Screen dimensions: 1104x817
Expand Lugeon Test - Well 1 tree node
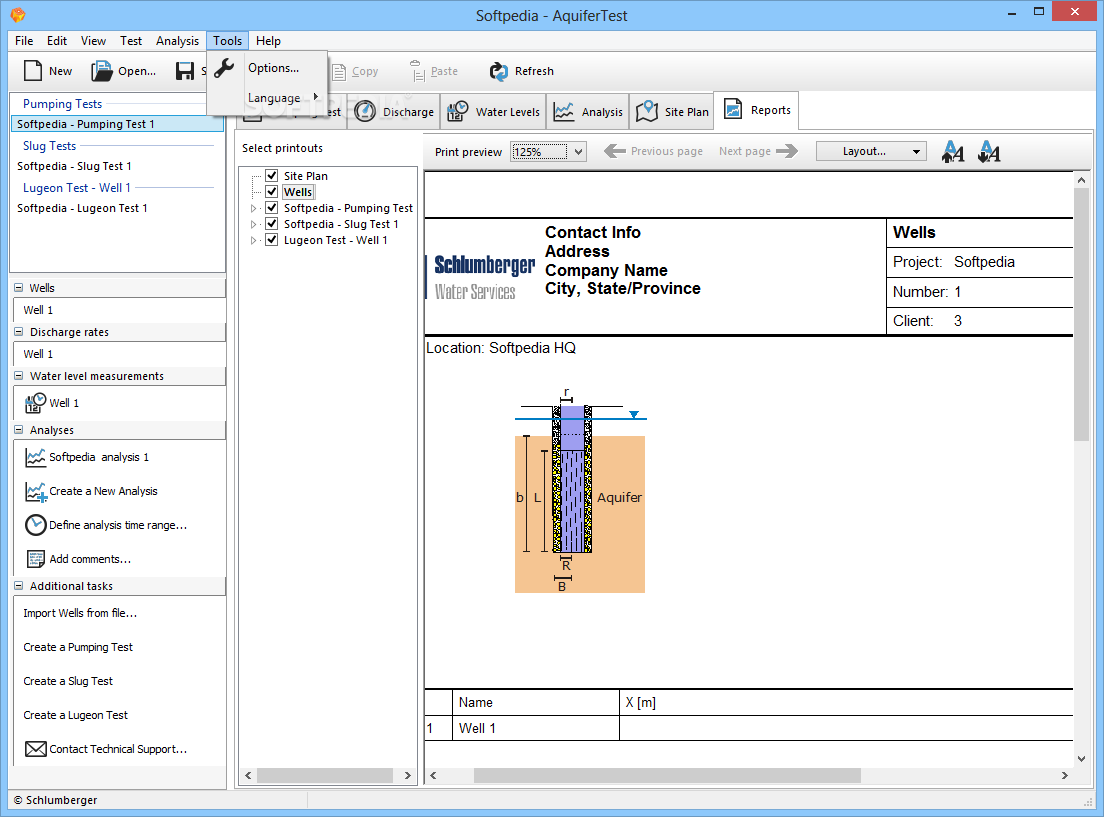[x=253, y=240]
